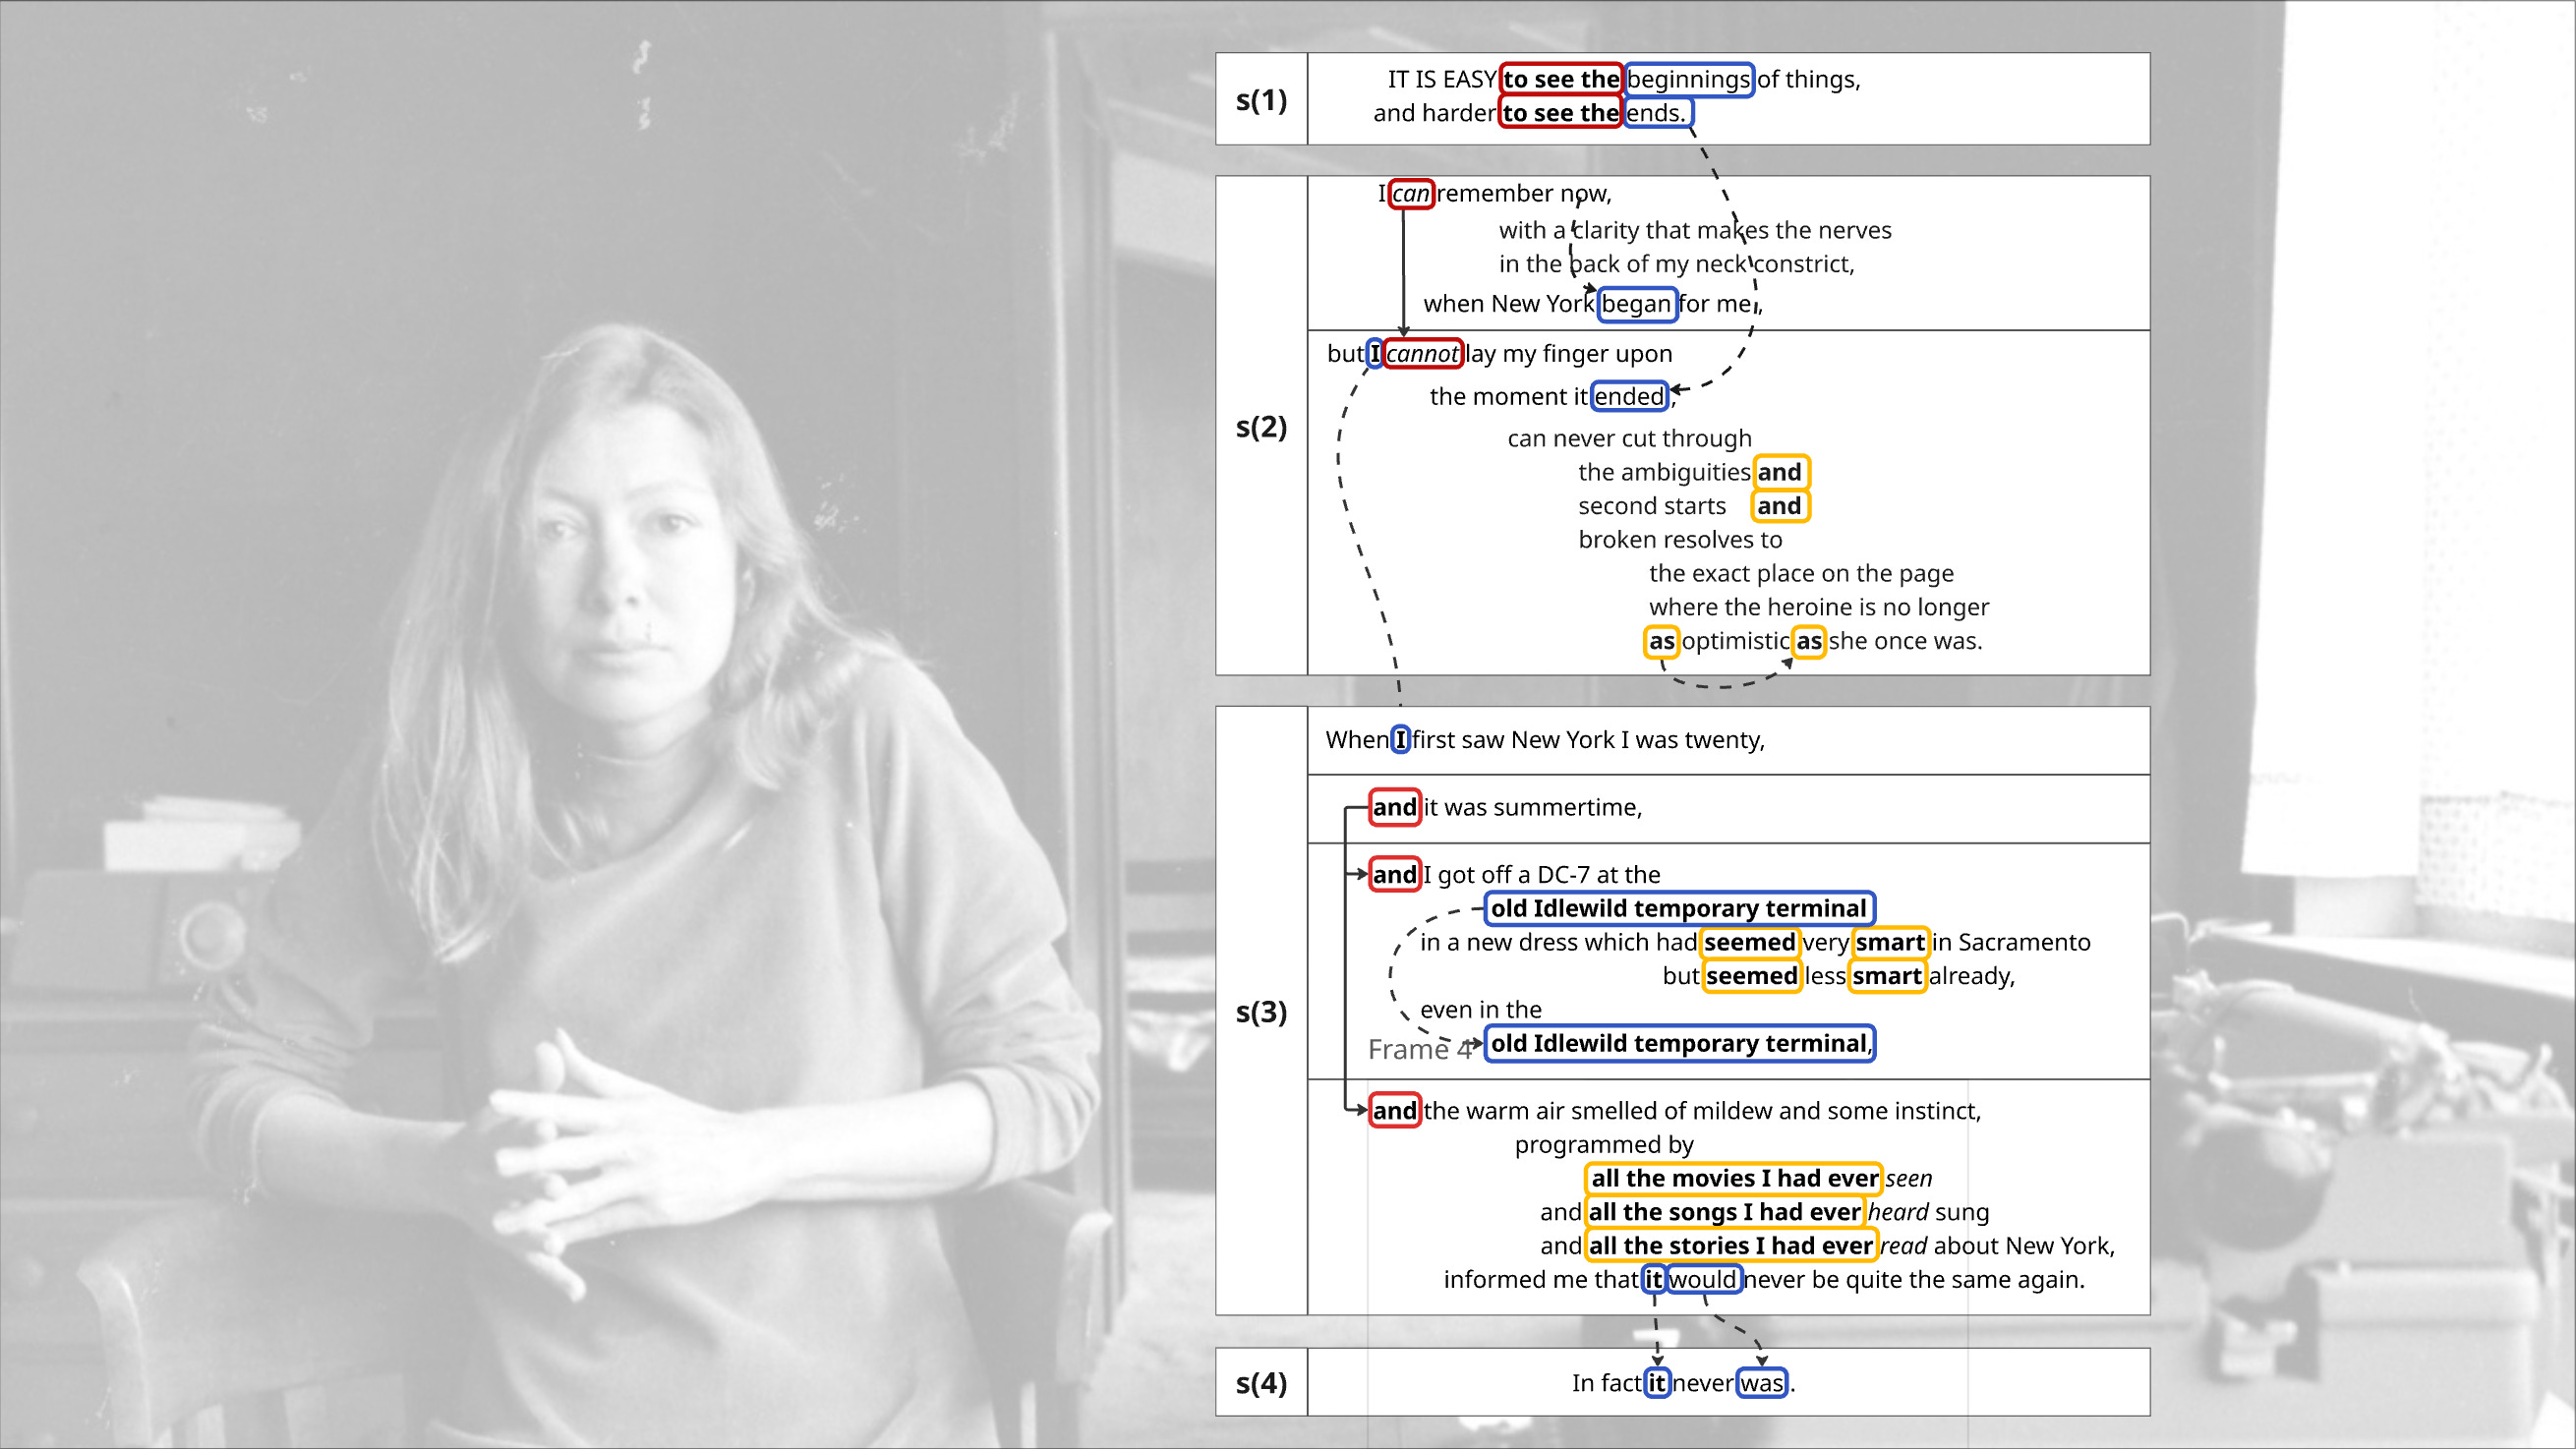Click the s(3) section label
The image size is (2576, 1449).
pyautogui.click(x=1261, y=1012)
